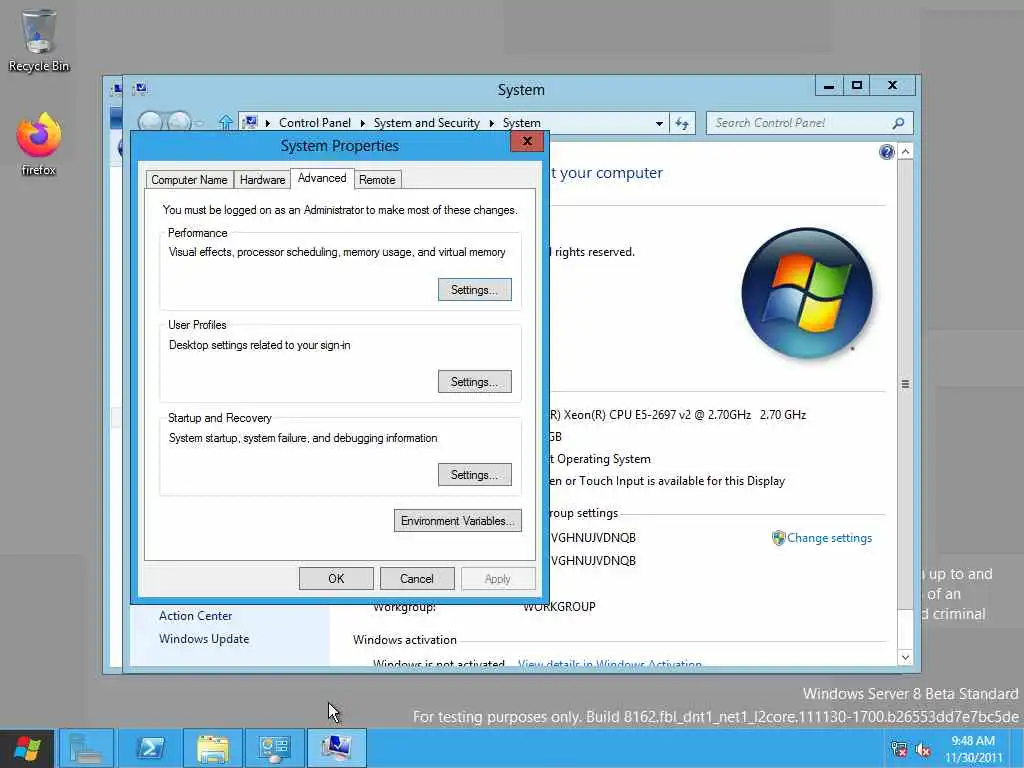Image resolution: width=1024 pixels, height=768 pixels.
Task: Open the Windows Update link
Action: (204, 639)
